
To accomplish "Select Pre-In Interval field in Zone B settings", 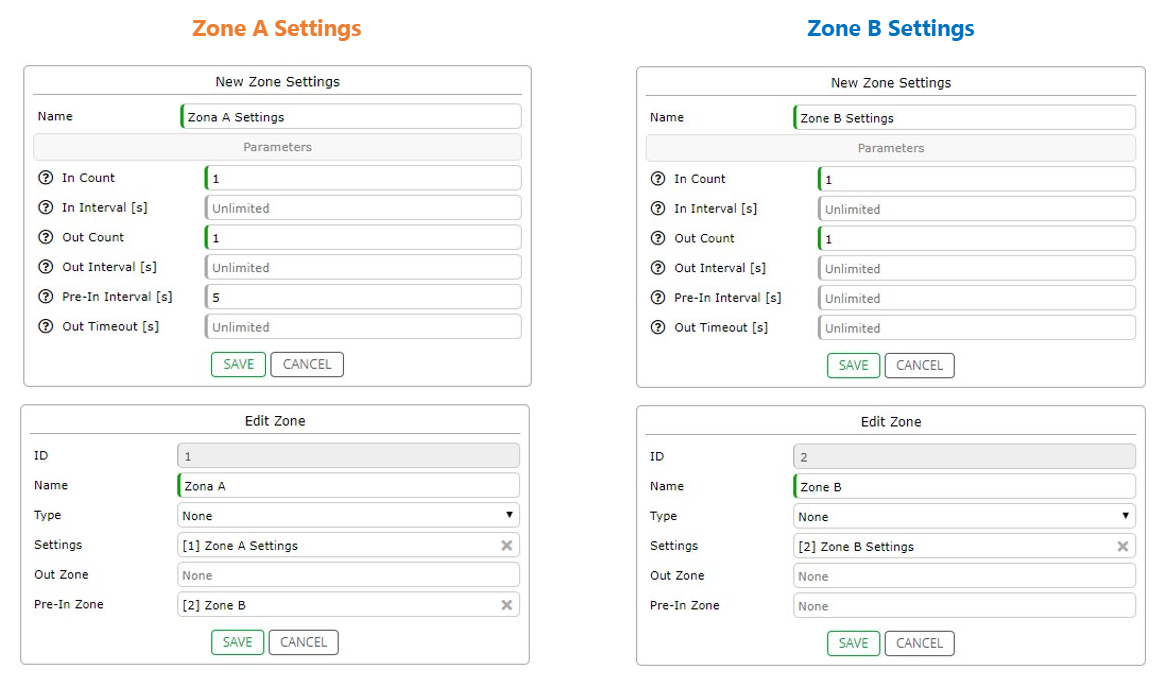I will point(977,298).
